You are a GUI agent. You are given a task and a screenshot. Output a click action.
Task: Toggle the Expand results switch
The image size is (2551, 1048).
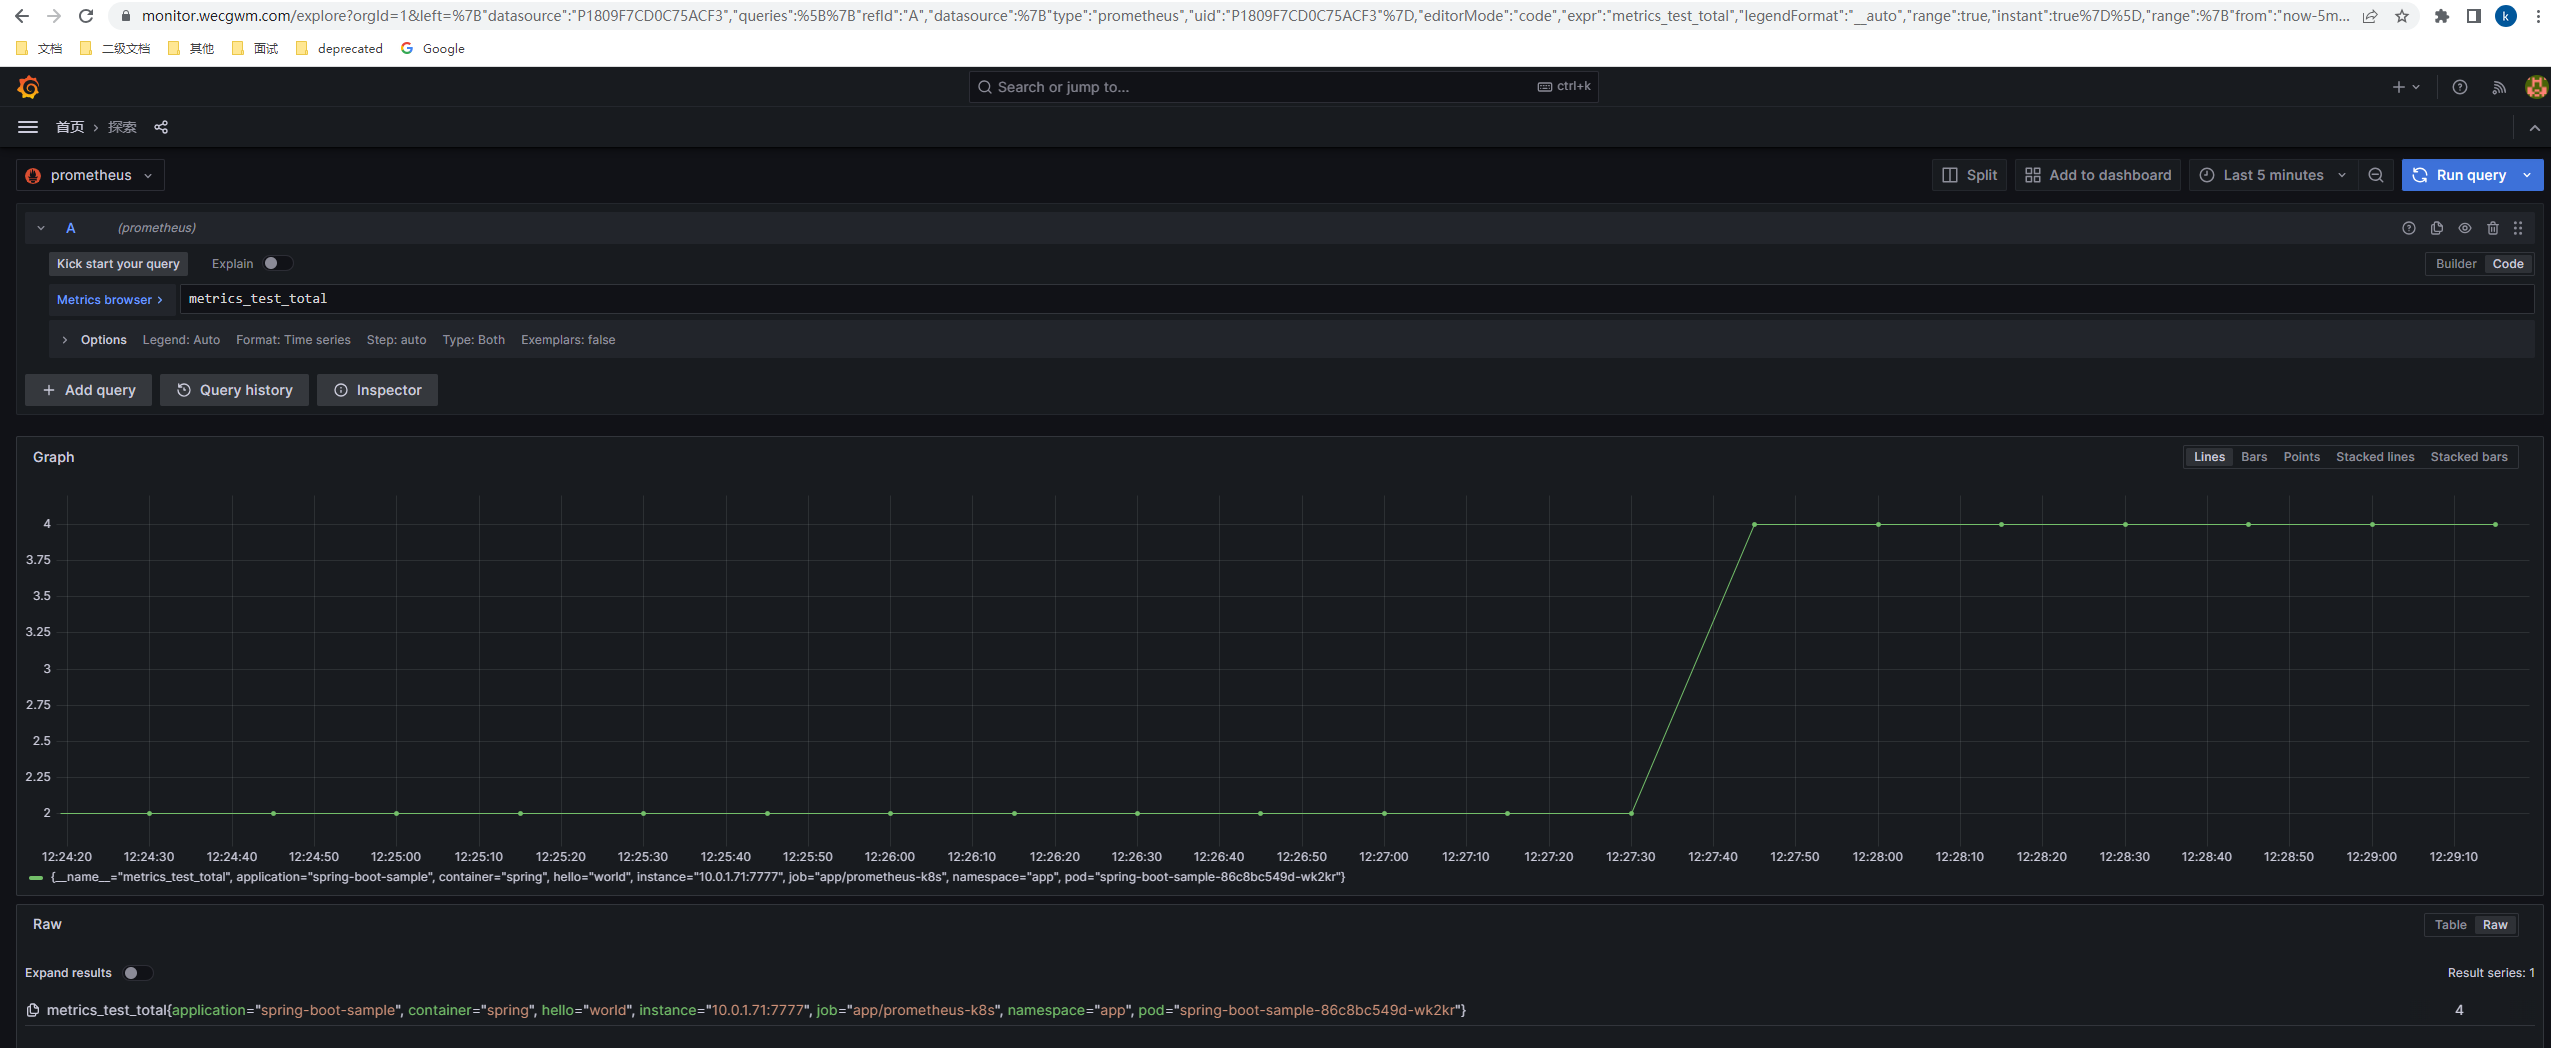[x=138, y=973]
